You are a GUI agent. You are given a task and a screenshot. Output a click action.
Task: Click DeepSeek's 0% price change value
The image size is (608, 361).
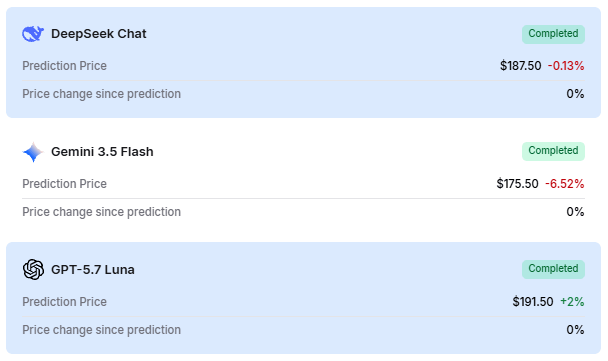pyautogui.click(x=575, y=94)
